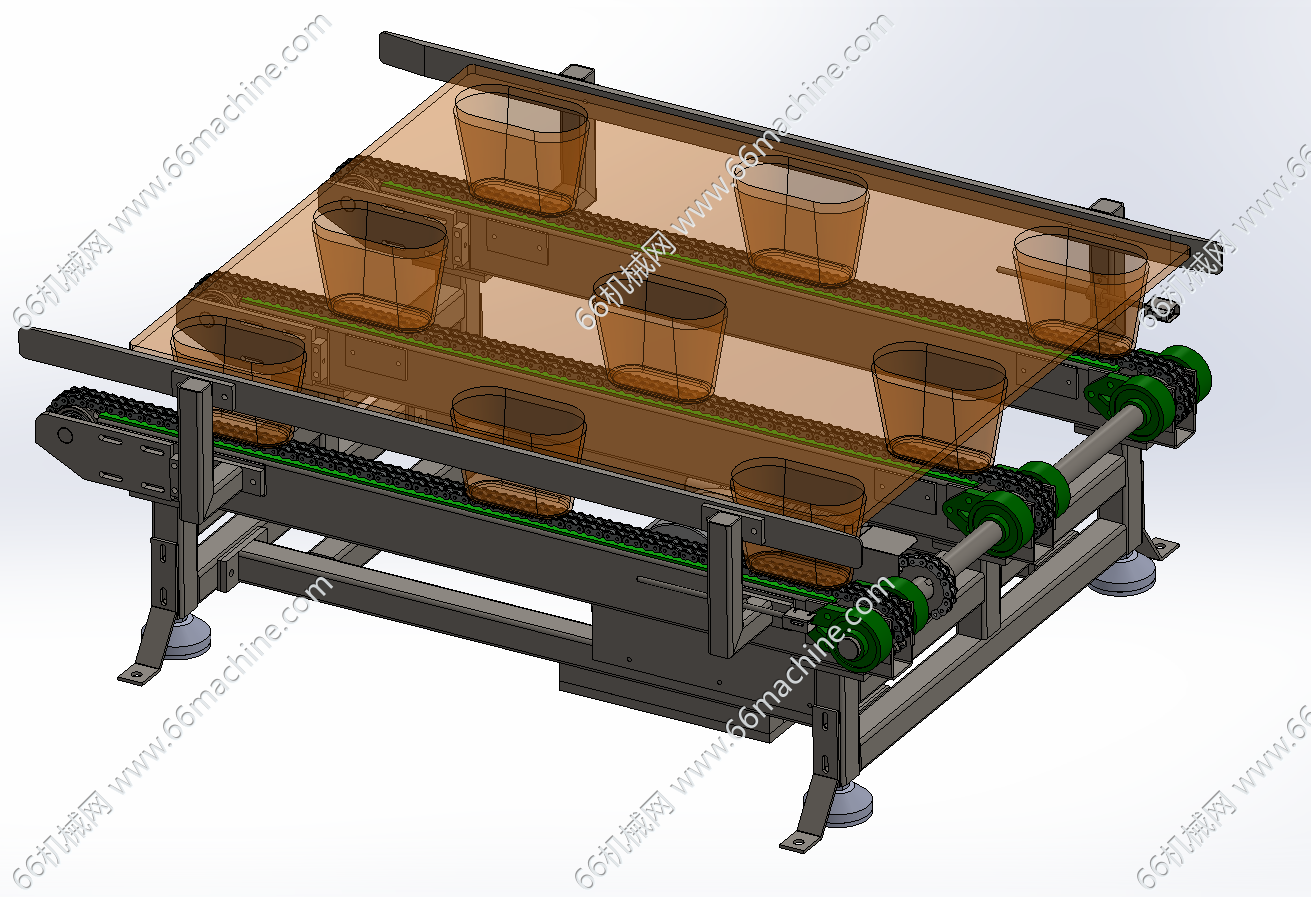Screen dimensions: 1311x897
Task: Click the right support post of front guide rail
Action: point(723,580)
